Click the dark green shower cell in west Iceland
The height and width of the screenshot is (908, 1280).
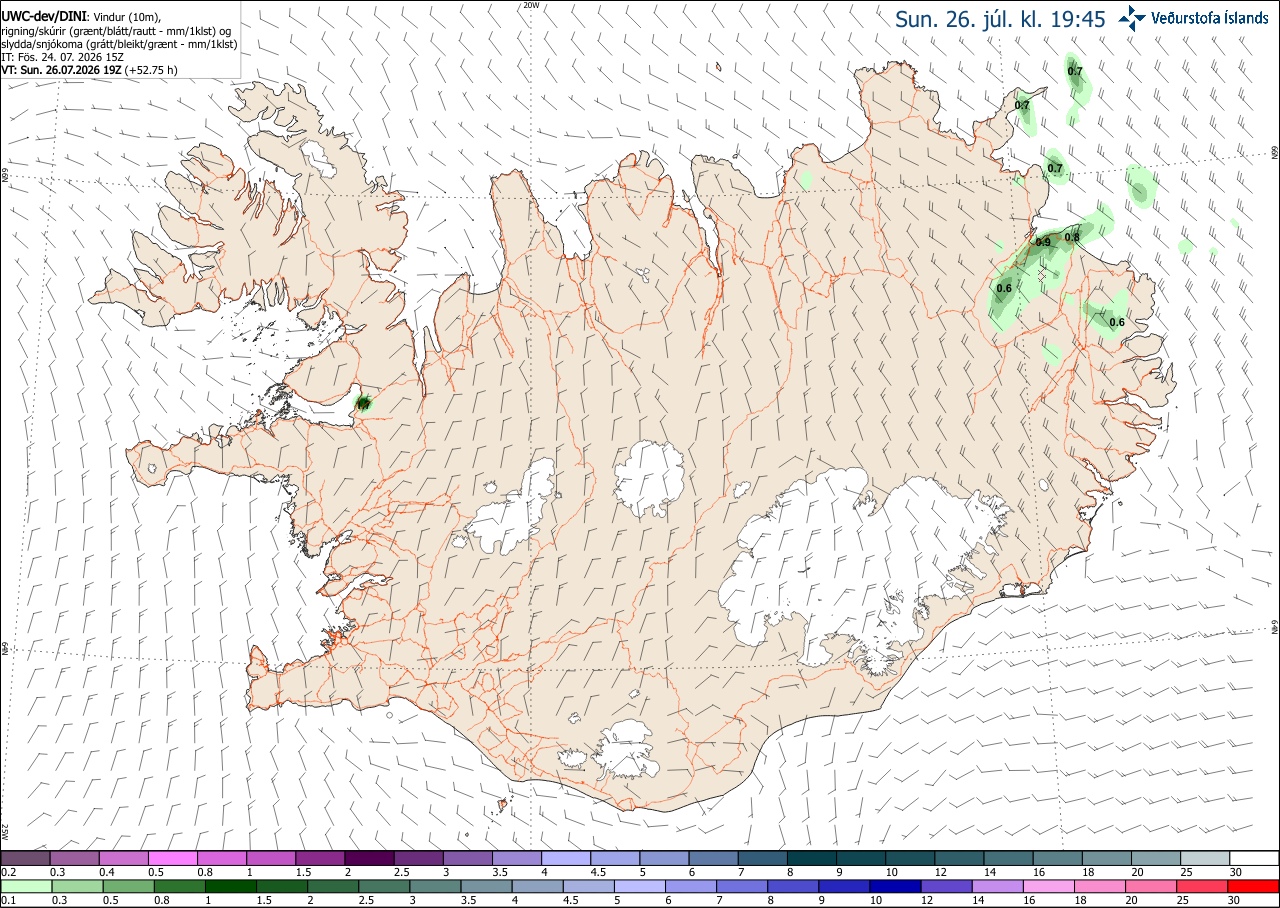click(x=363, y=403)
